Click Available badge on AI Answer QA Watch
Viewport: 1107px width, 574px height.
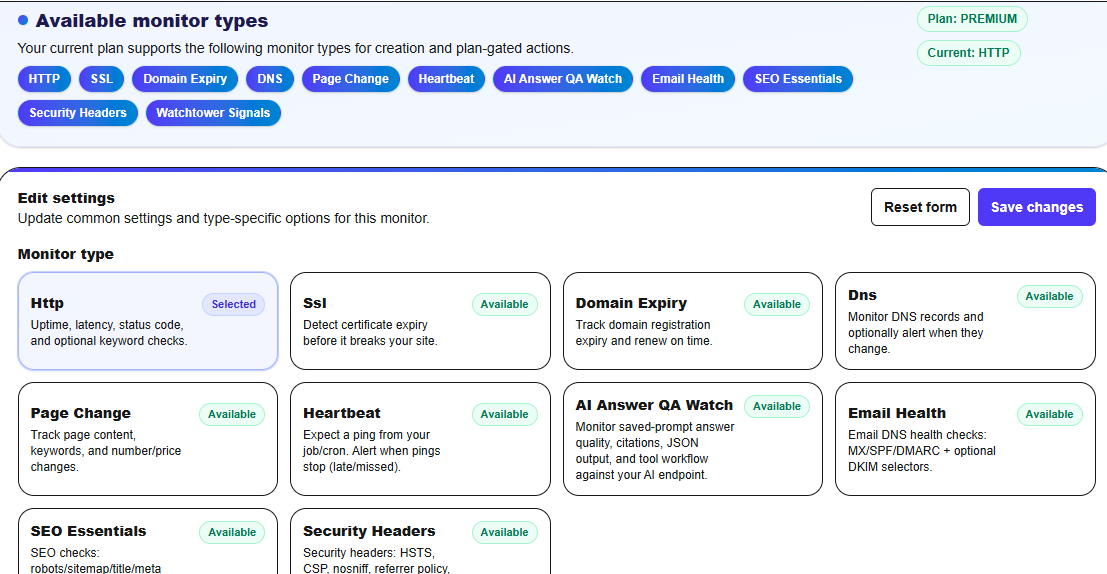777,407
